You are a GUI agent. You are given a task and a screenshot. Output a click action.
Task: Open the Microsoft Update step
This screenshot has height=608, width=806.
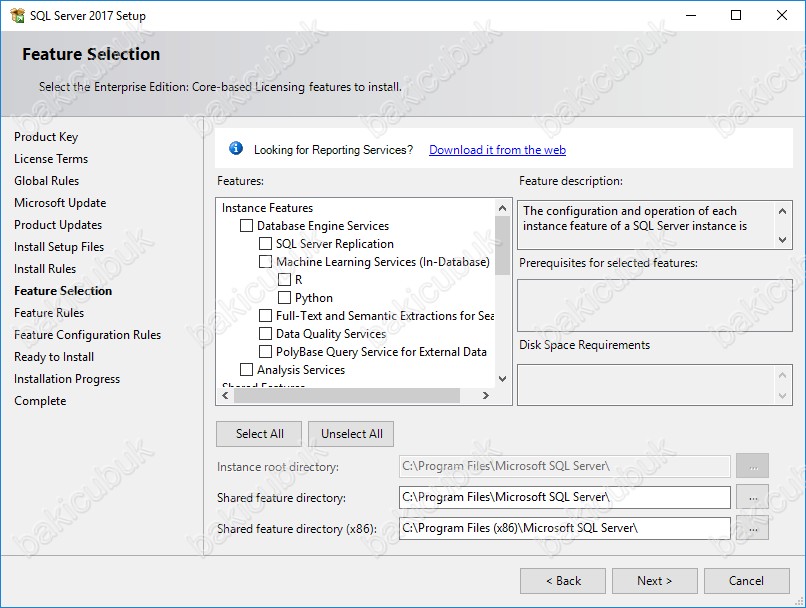[x=60, y=203]
